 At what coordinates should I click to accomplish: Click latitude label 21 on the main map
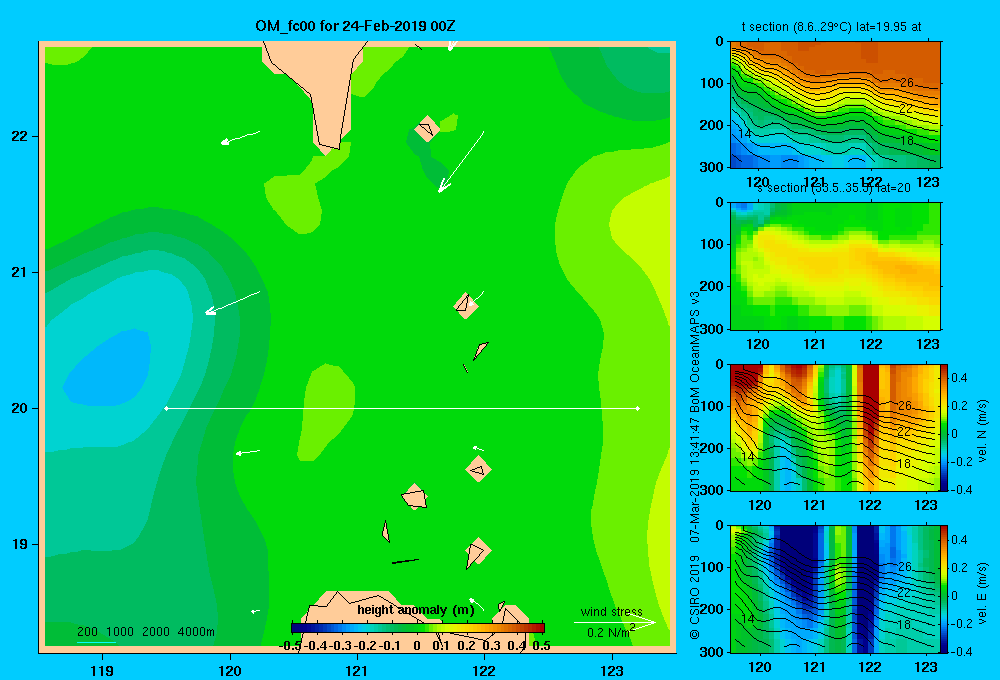20,272
